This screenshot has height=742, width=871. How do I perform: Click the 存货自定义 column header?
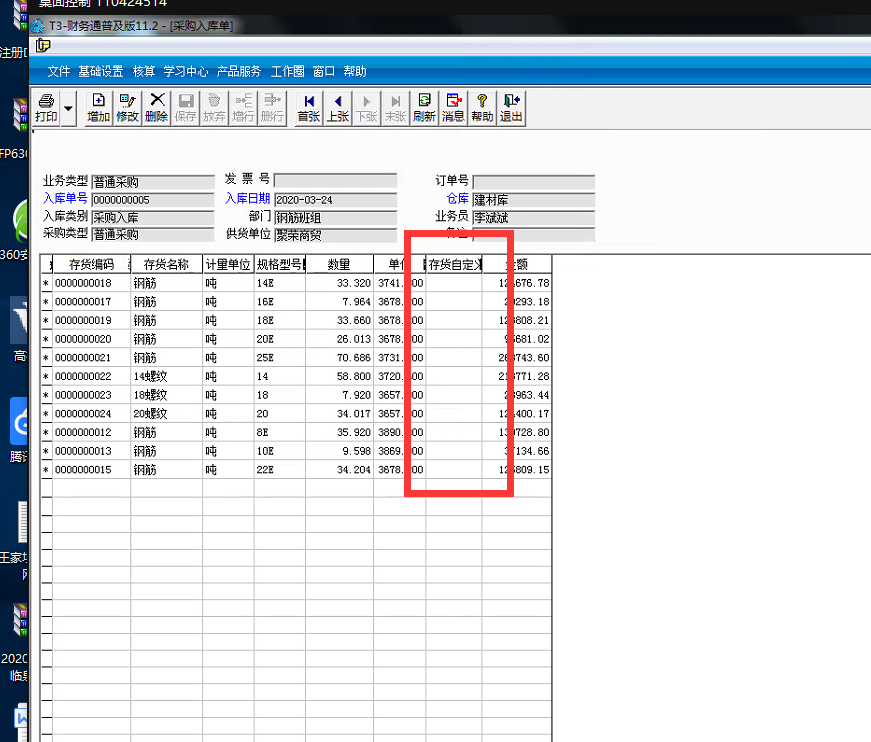(454, 264)
